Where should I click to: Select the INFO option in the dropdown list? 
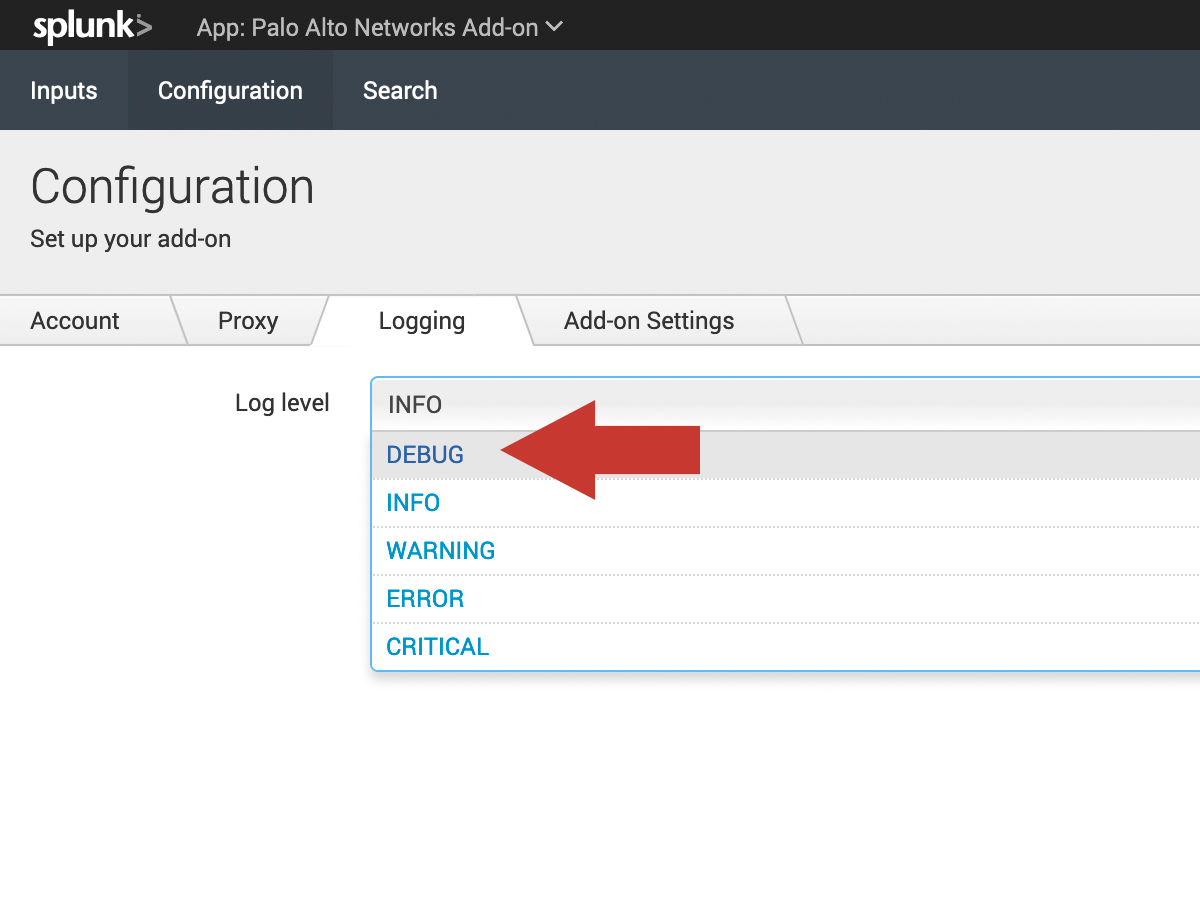413,503
